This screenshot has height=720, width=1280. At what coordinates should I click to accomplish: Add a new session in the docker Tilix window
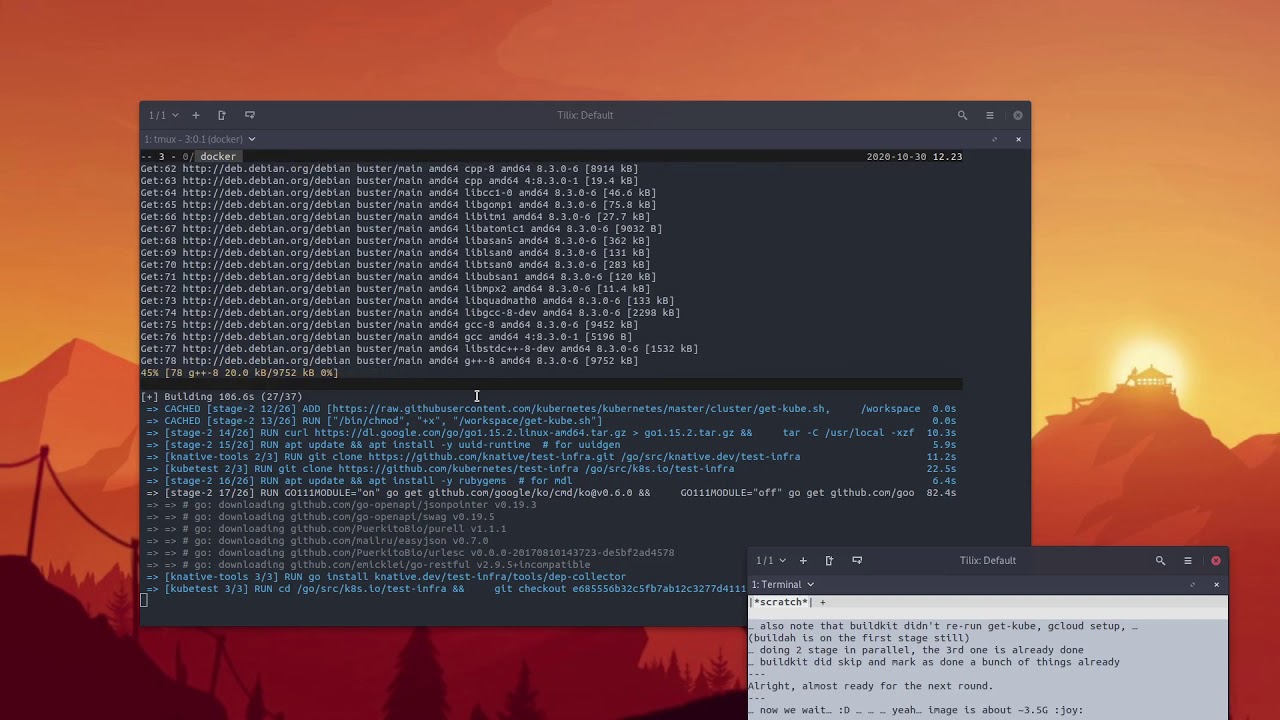pyautogui.click(x=195, y=115)
